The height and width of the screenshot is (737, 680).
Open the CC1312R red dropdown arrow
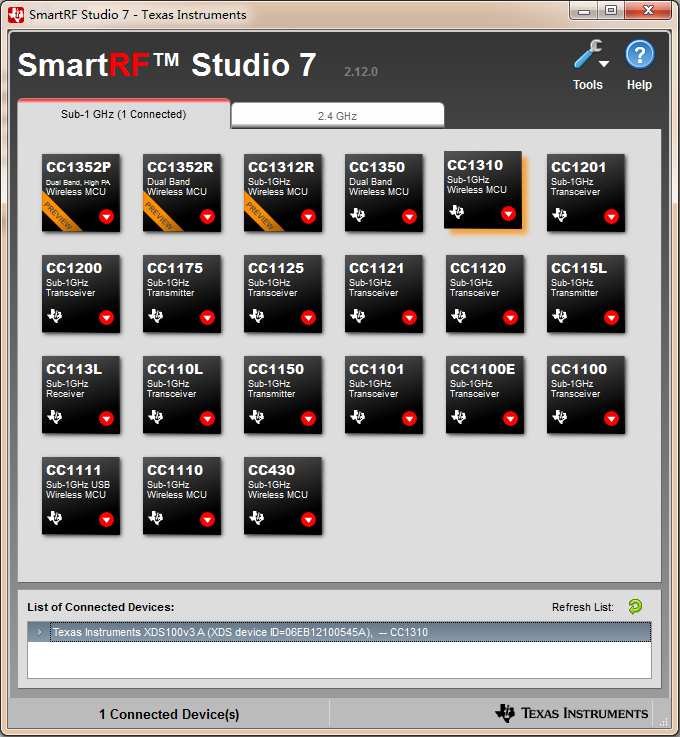308,217
